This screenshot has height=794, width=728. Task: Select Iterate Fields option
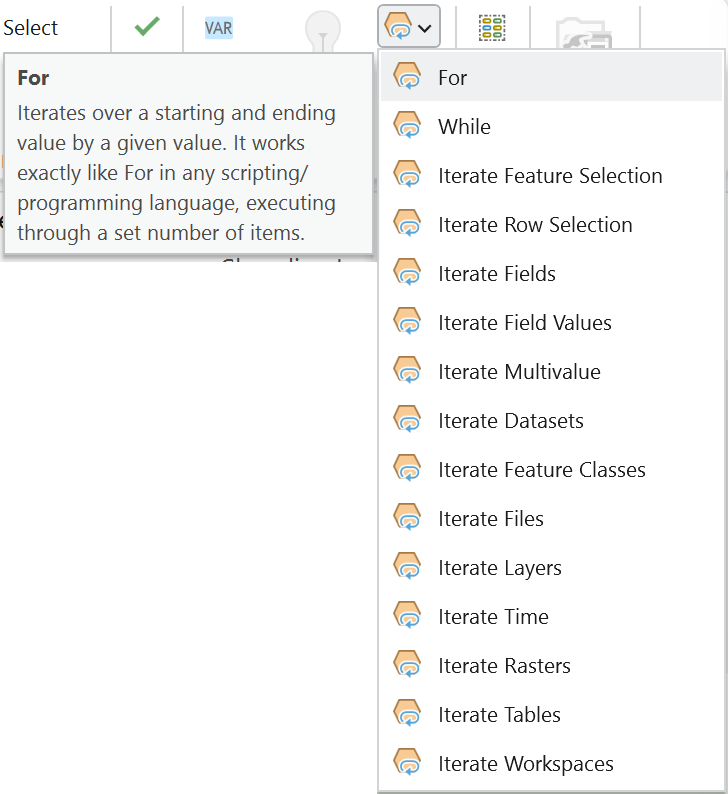[551, 274]
